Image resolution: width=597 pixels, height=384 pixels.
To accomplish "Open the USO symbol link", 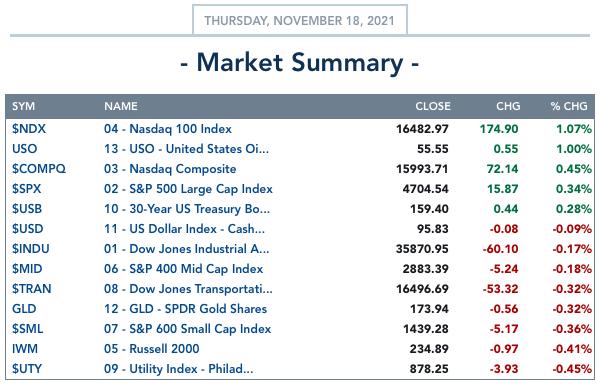I will [24, 148].
